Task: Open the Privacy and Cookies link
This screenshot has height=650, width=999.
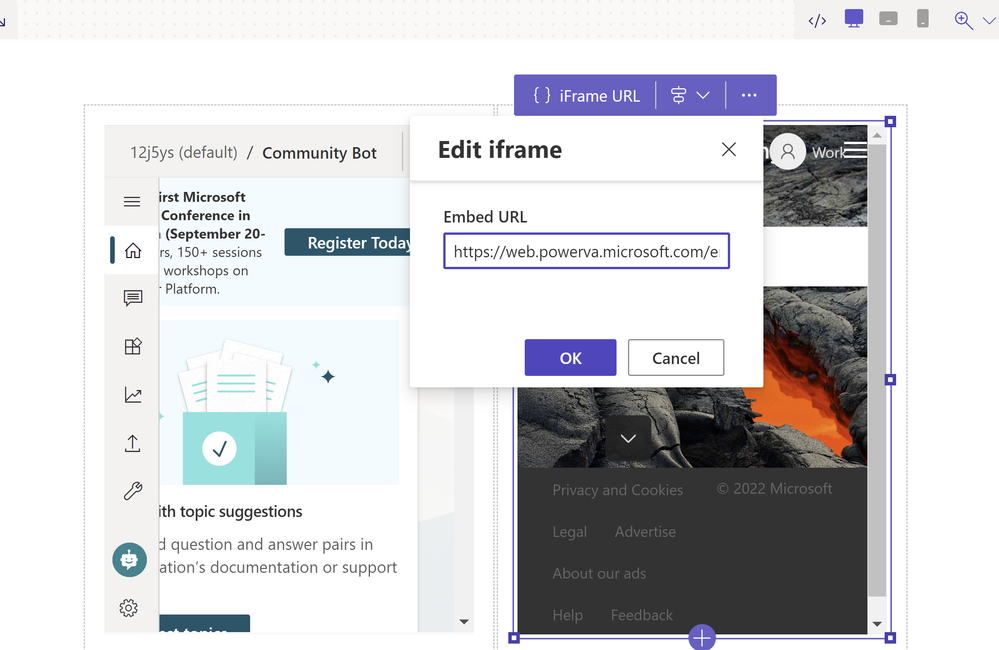Action: 617,489
